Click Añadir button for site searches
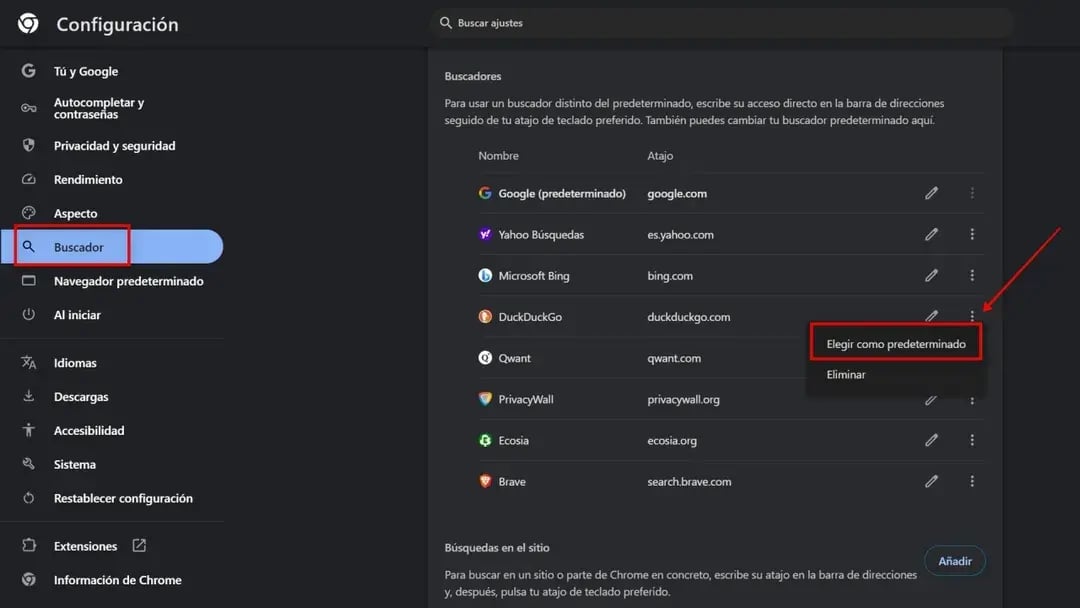 pos(955,561)
